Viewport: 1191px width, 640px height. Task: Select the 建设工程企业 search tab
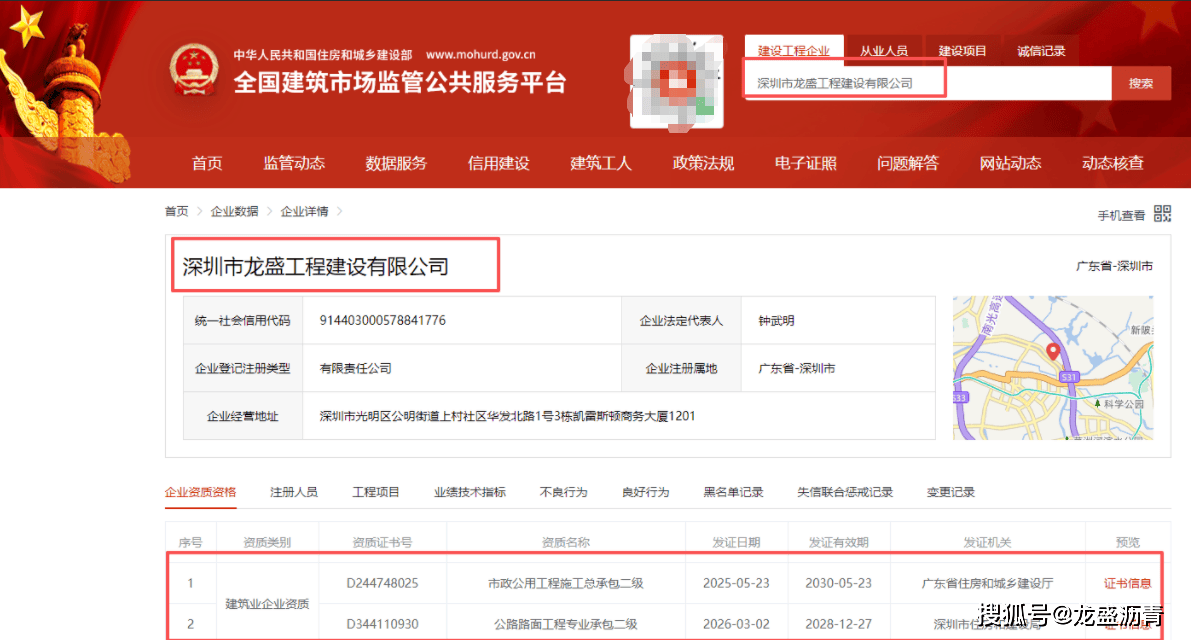tap(794, 51)
